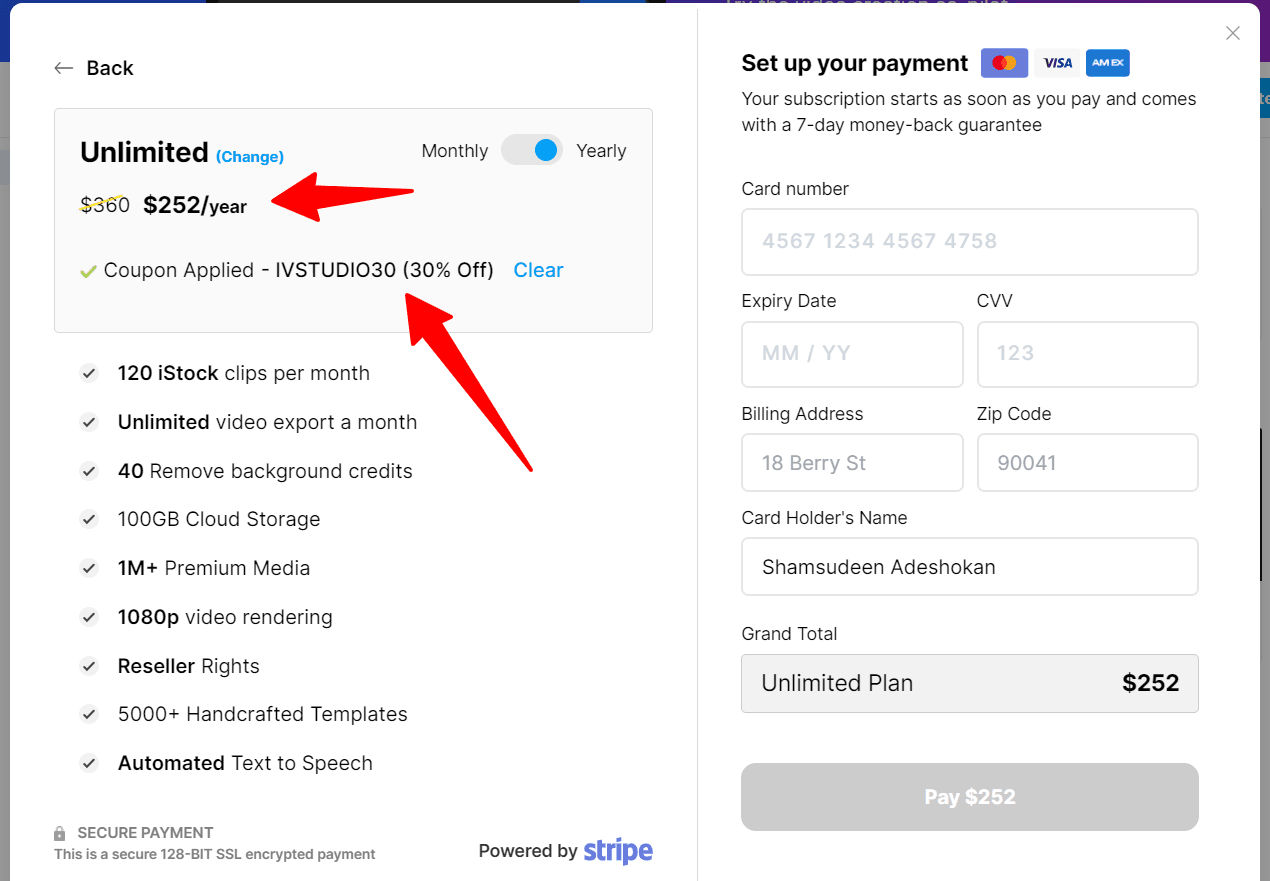Click the Stripe logo
1270x881 pixels.
pyautogui.click(x=617, y=851)
